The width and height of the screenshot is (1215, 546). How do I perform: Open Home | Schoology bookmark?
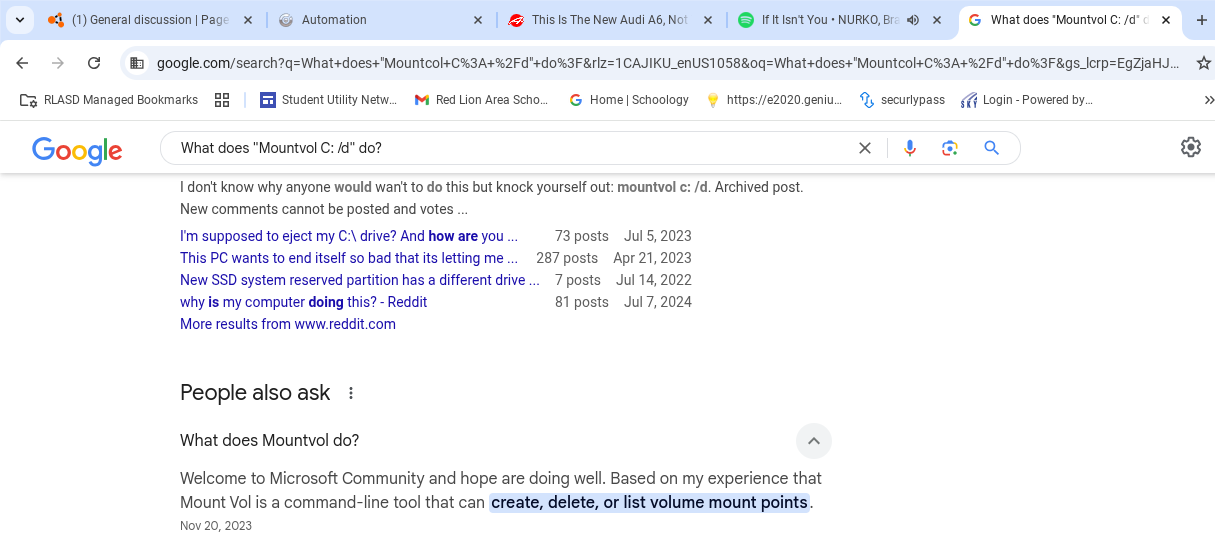point(628,100)
